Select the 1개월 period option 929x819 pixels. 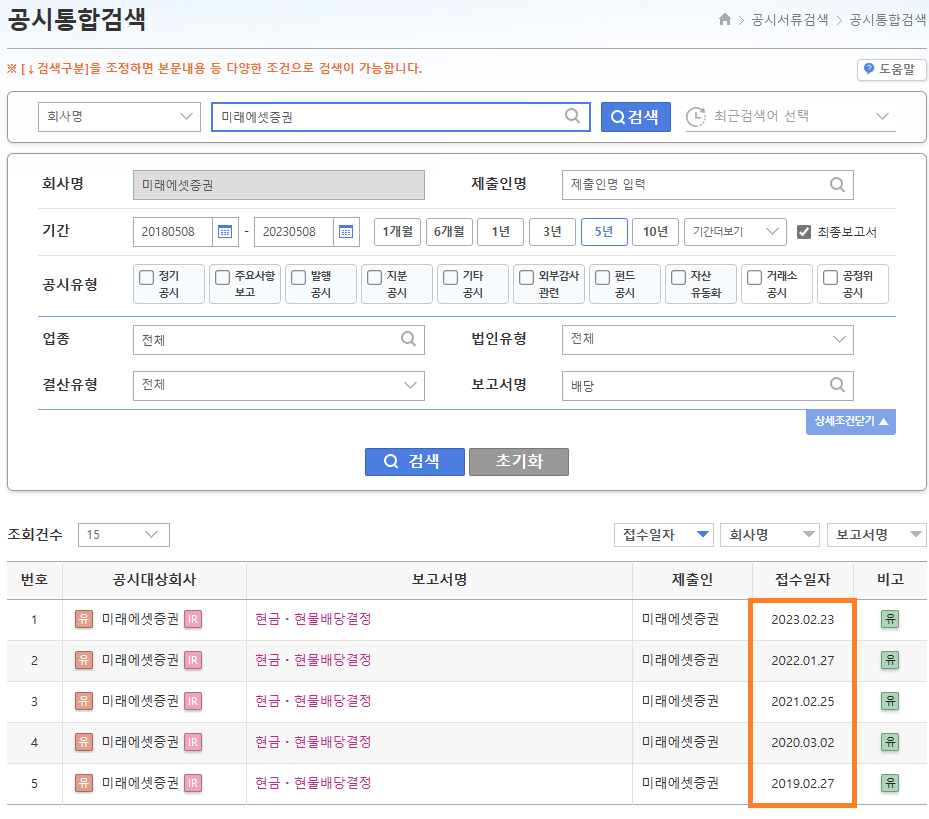pos(397,232)
